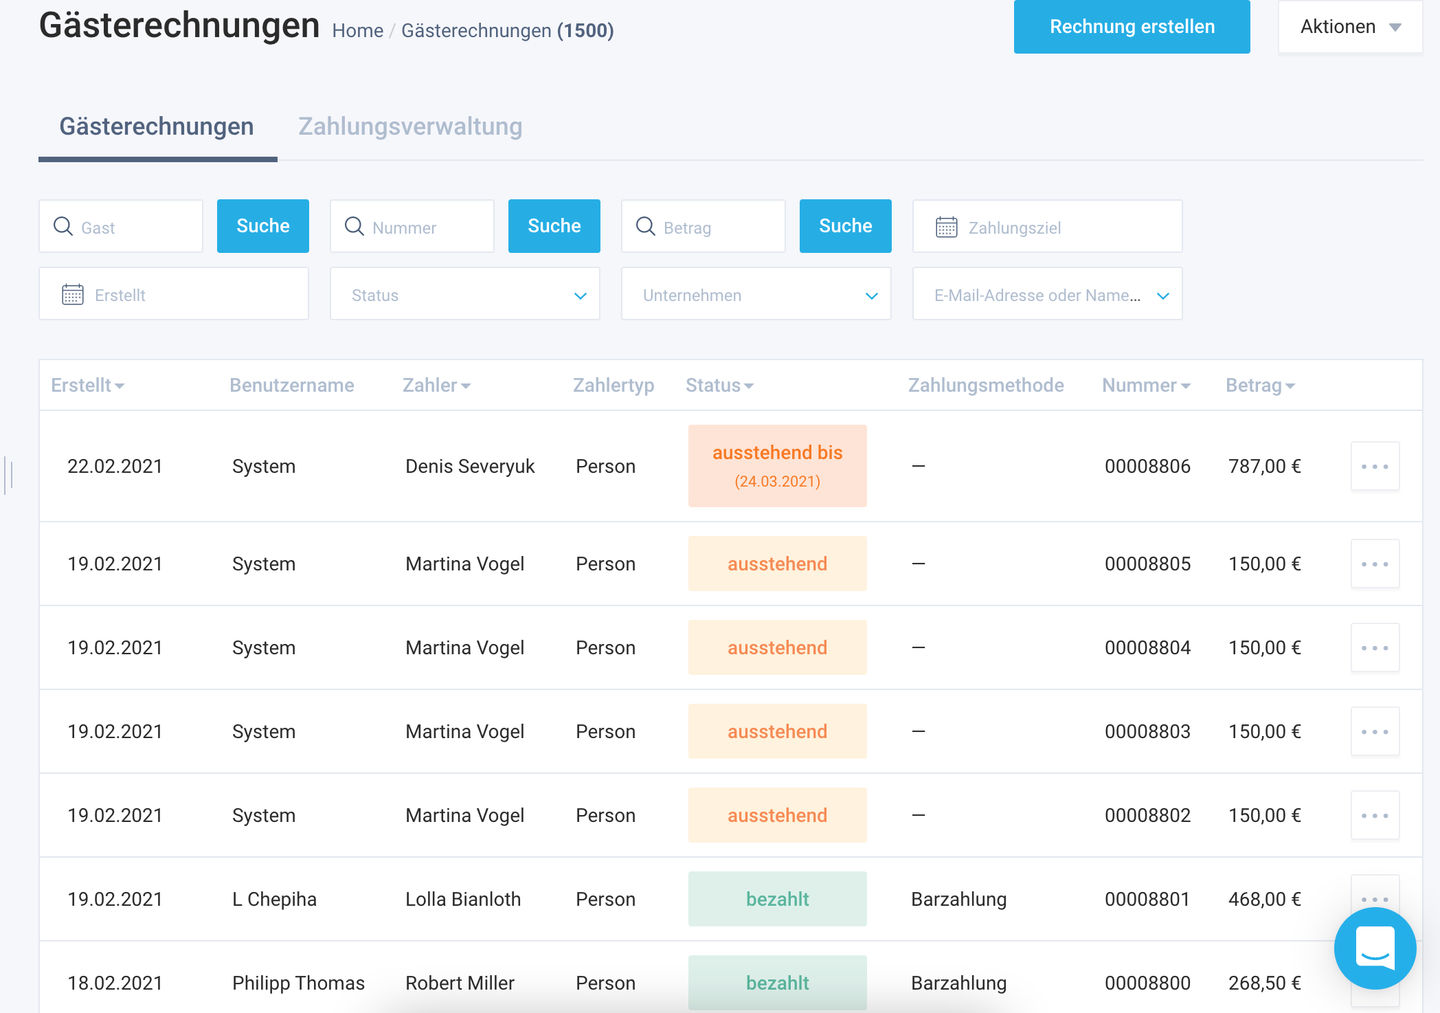Open the three-dots menu for invoice 00008805
This screenshot has height=1013, width=1440.
[x=1375, y=564]
